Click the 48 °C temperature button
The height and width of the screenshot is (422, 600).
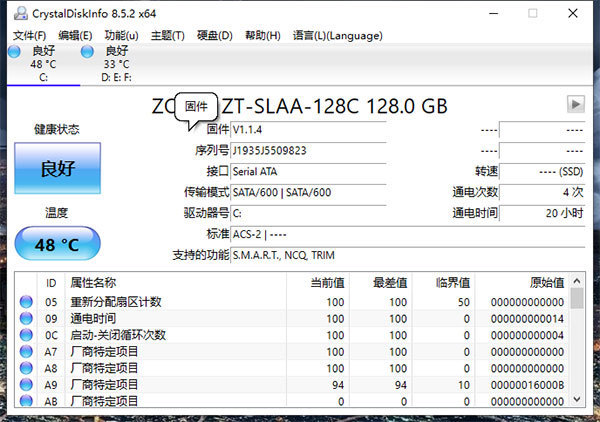[x=58, y=244]
